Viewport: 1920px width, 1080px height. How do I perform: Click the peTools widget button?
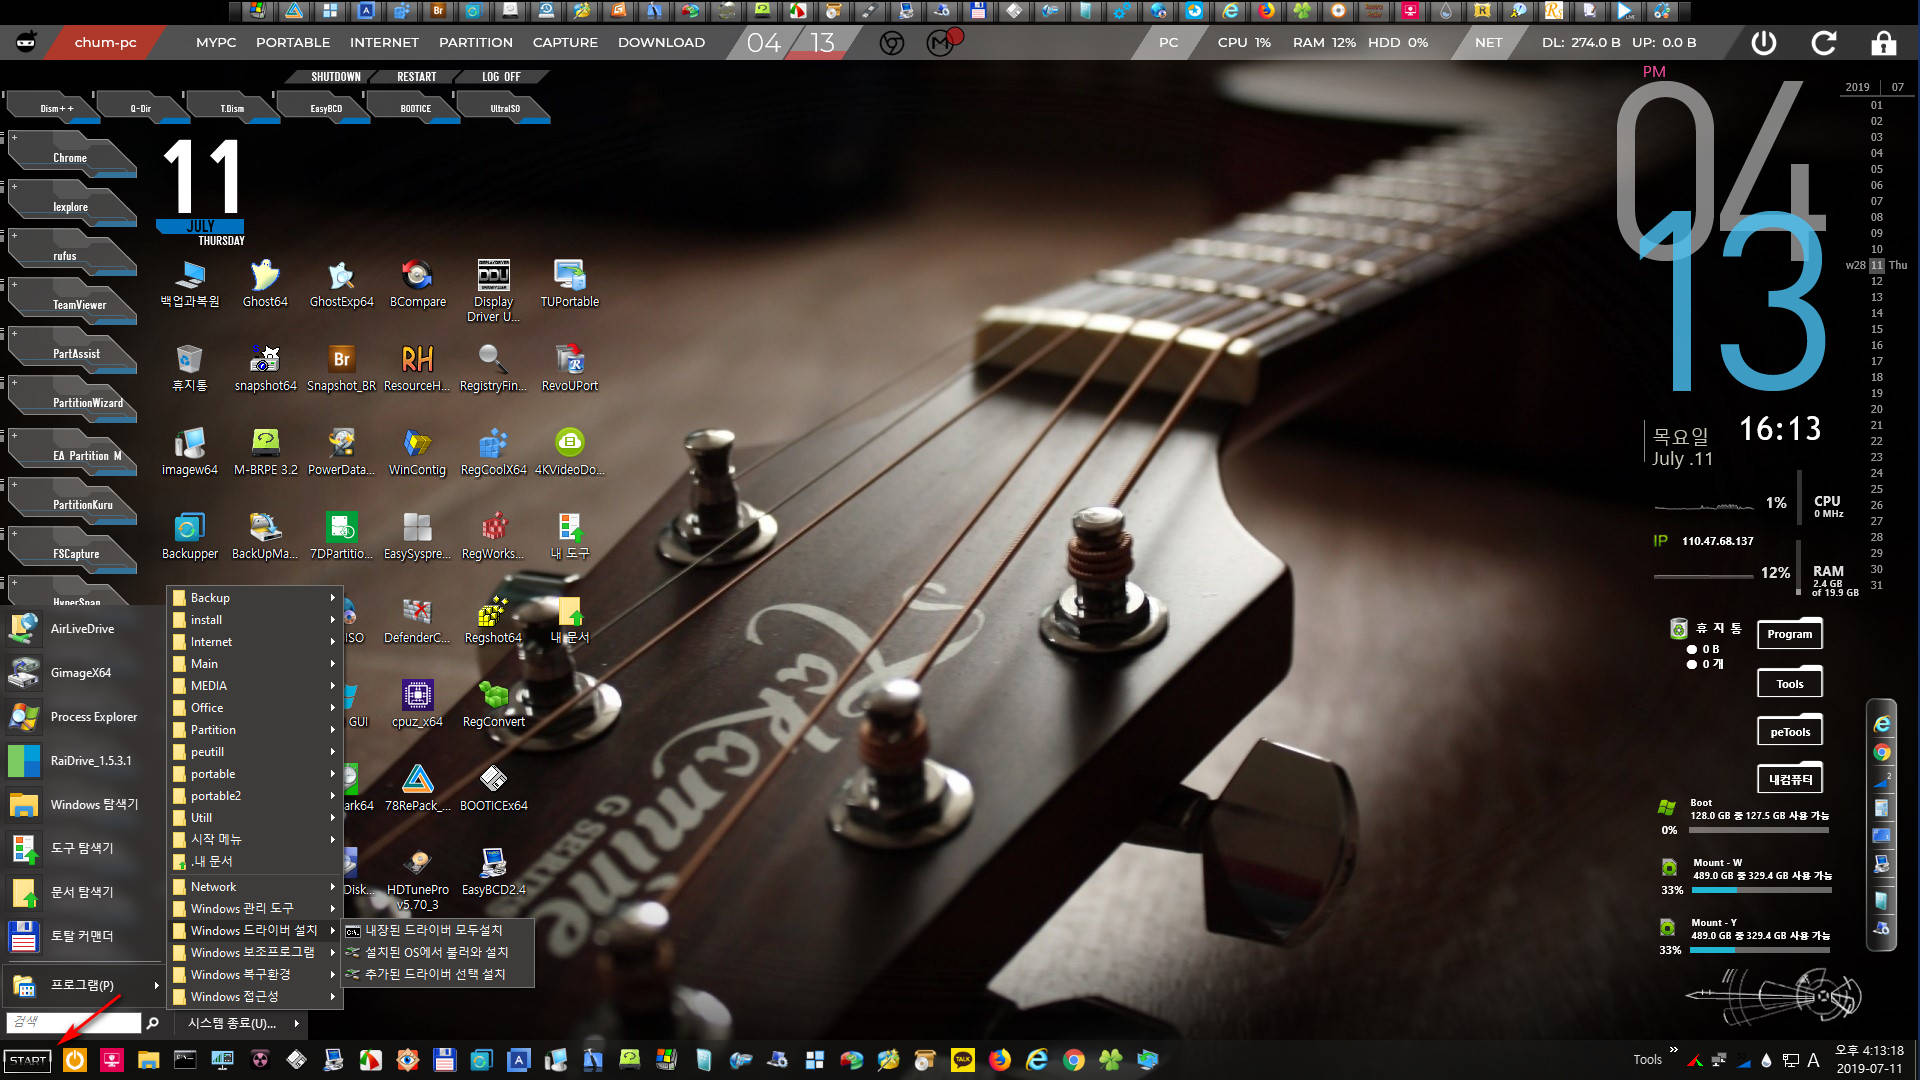point(1790,731)
